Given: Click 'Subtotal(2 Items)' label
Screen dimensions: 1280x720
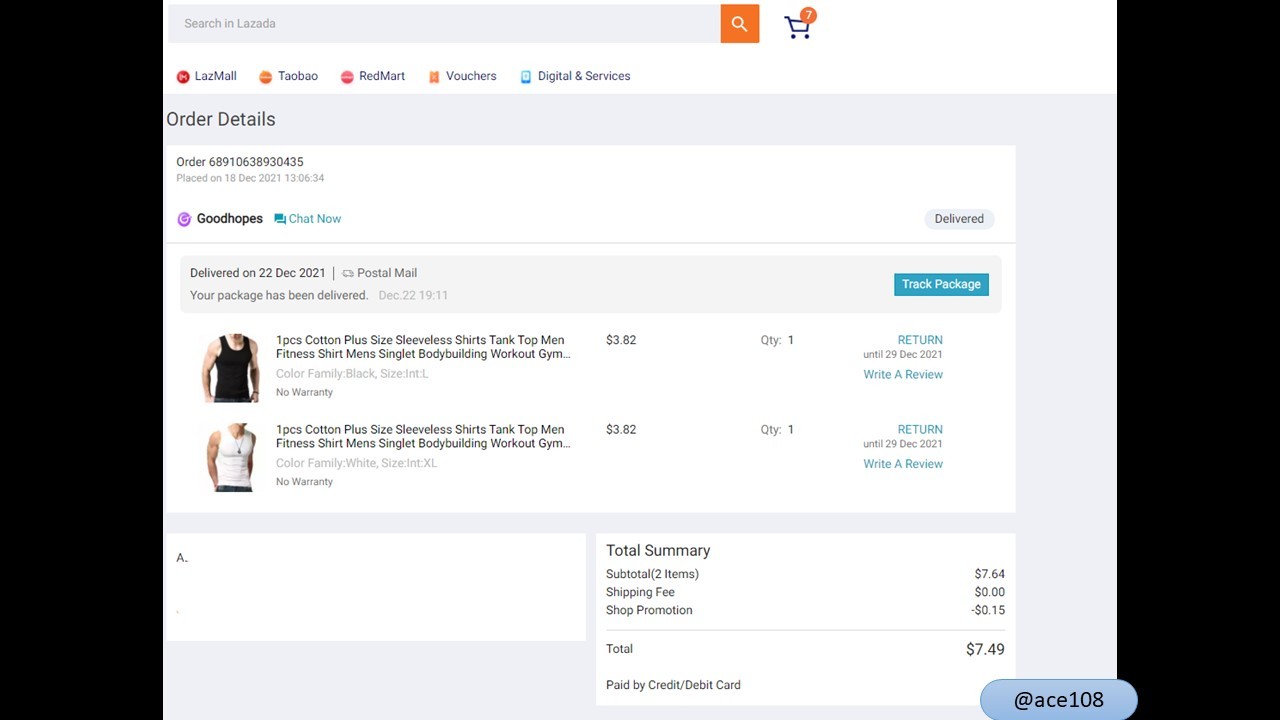Looking at the screenshot, I should [652, 574].
